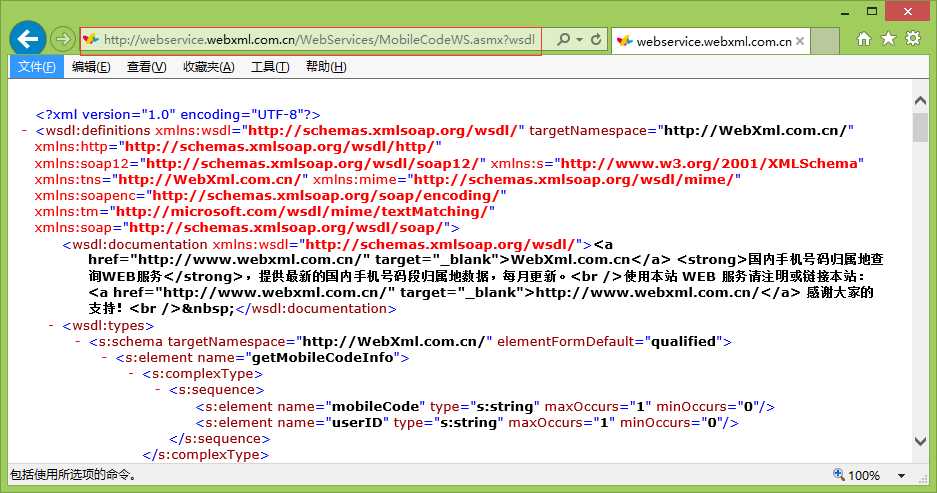The height and width of the screenshot is (493, 937).
Task: Click the Refresh page icon
Action: pyautogui.click(x=596, y=39)
